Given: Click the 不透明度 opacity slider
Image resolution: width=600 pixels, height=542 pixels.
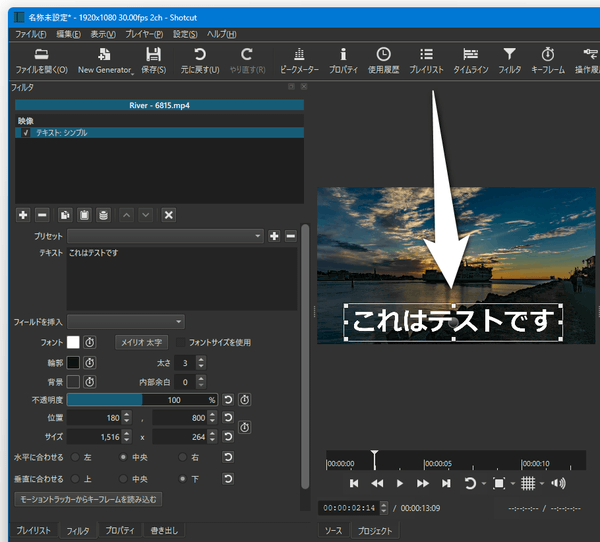Looking at the screenshot, I should (x=142, y=400).
